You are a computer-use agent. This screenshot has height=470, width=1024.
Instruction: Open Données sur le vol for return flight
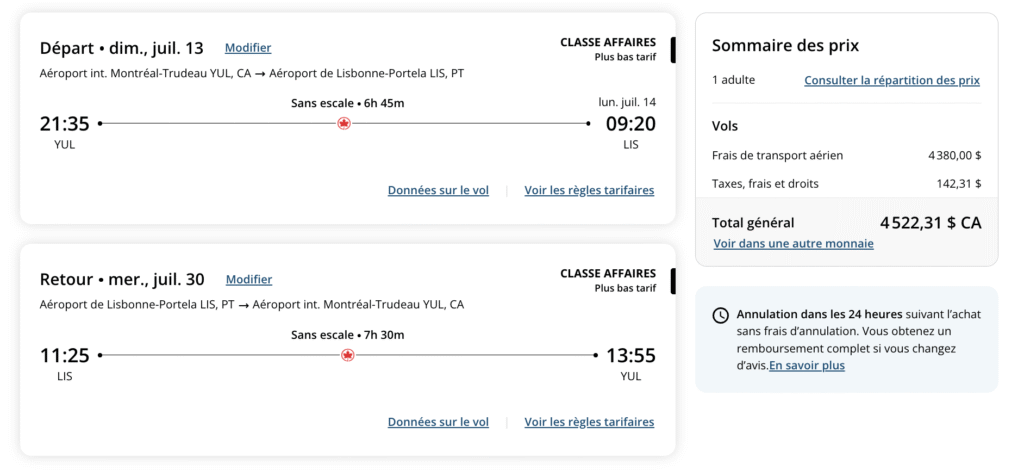point(438,422)
